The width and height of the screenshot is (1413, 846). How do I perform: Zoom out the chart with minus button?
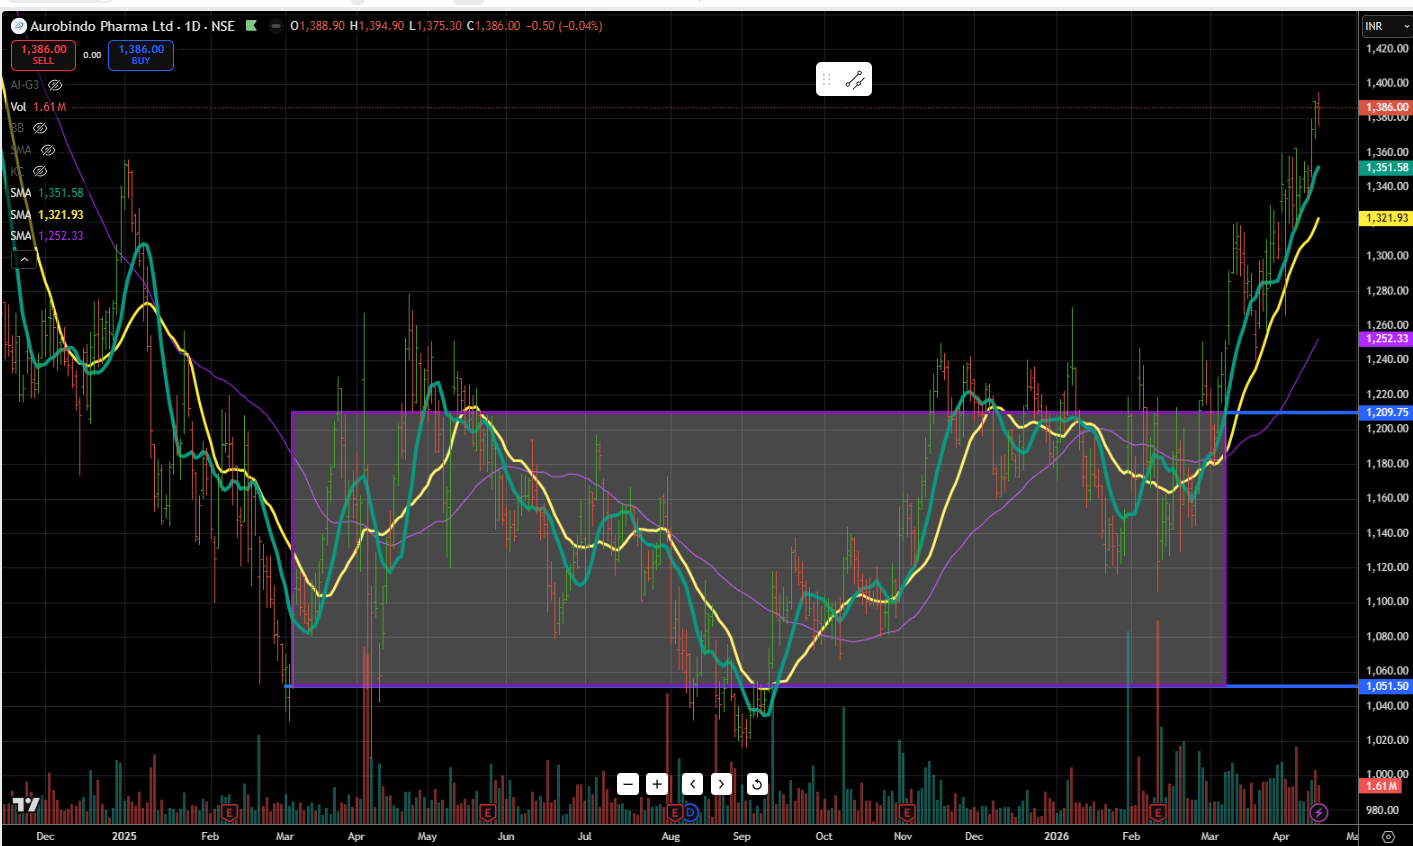point(628,784)
